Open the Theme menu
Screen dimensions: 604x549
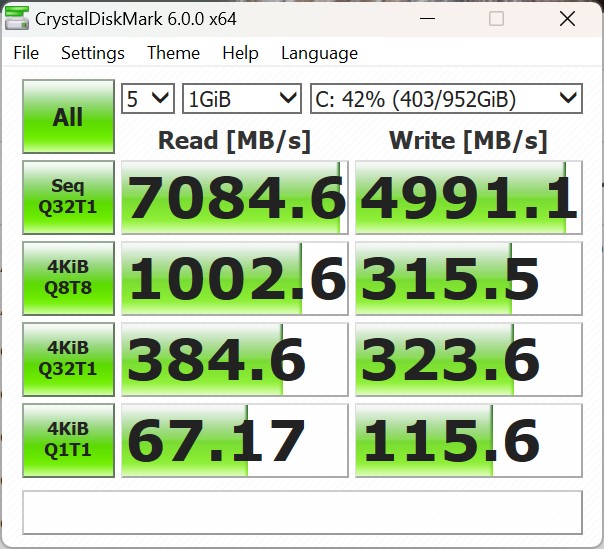pos(173,53)
